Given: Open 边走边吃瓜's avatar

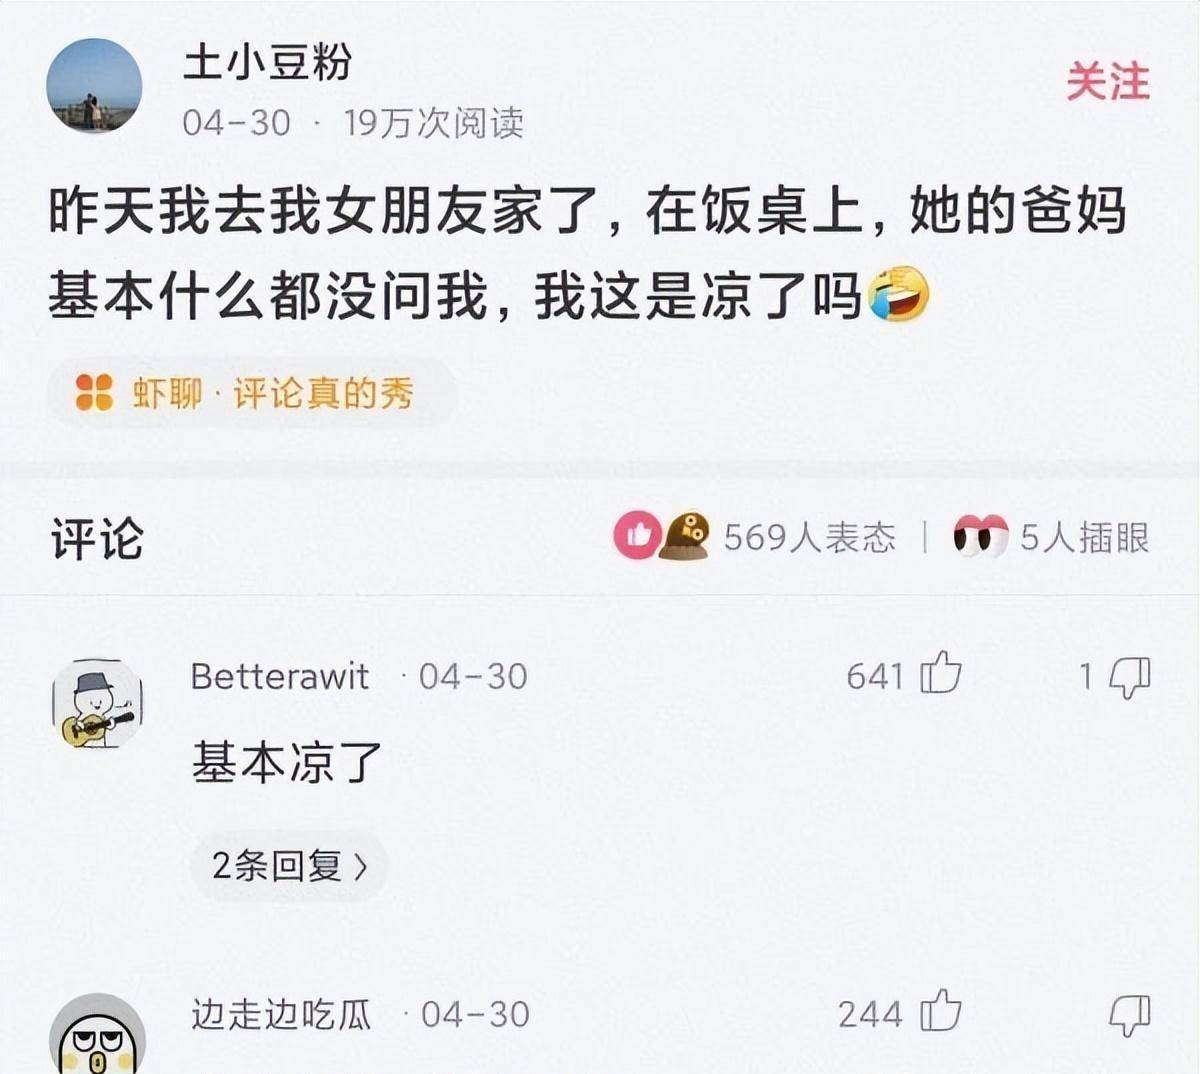Looking at the screenshot, I should pos(97,1035).
